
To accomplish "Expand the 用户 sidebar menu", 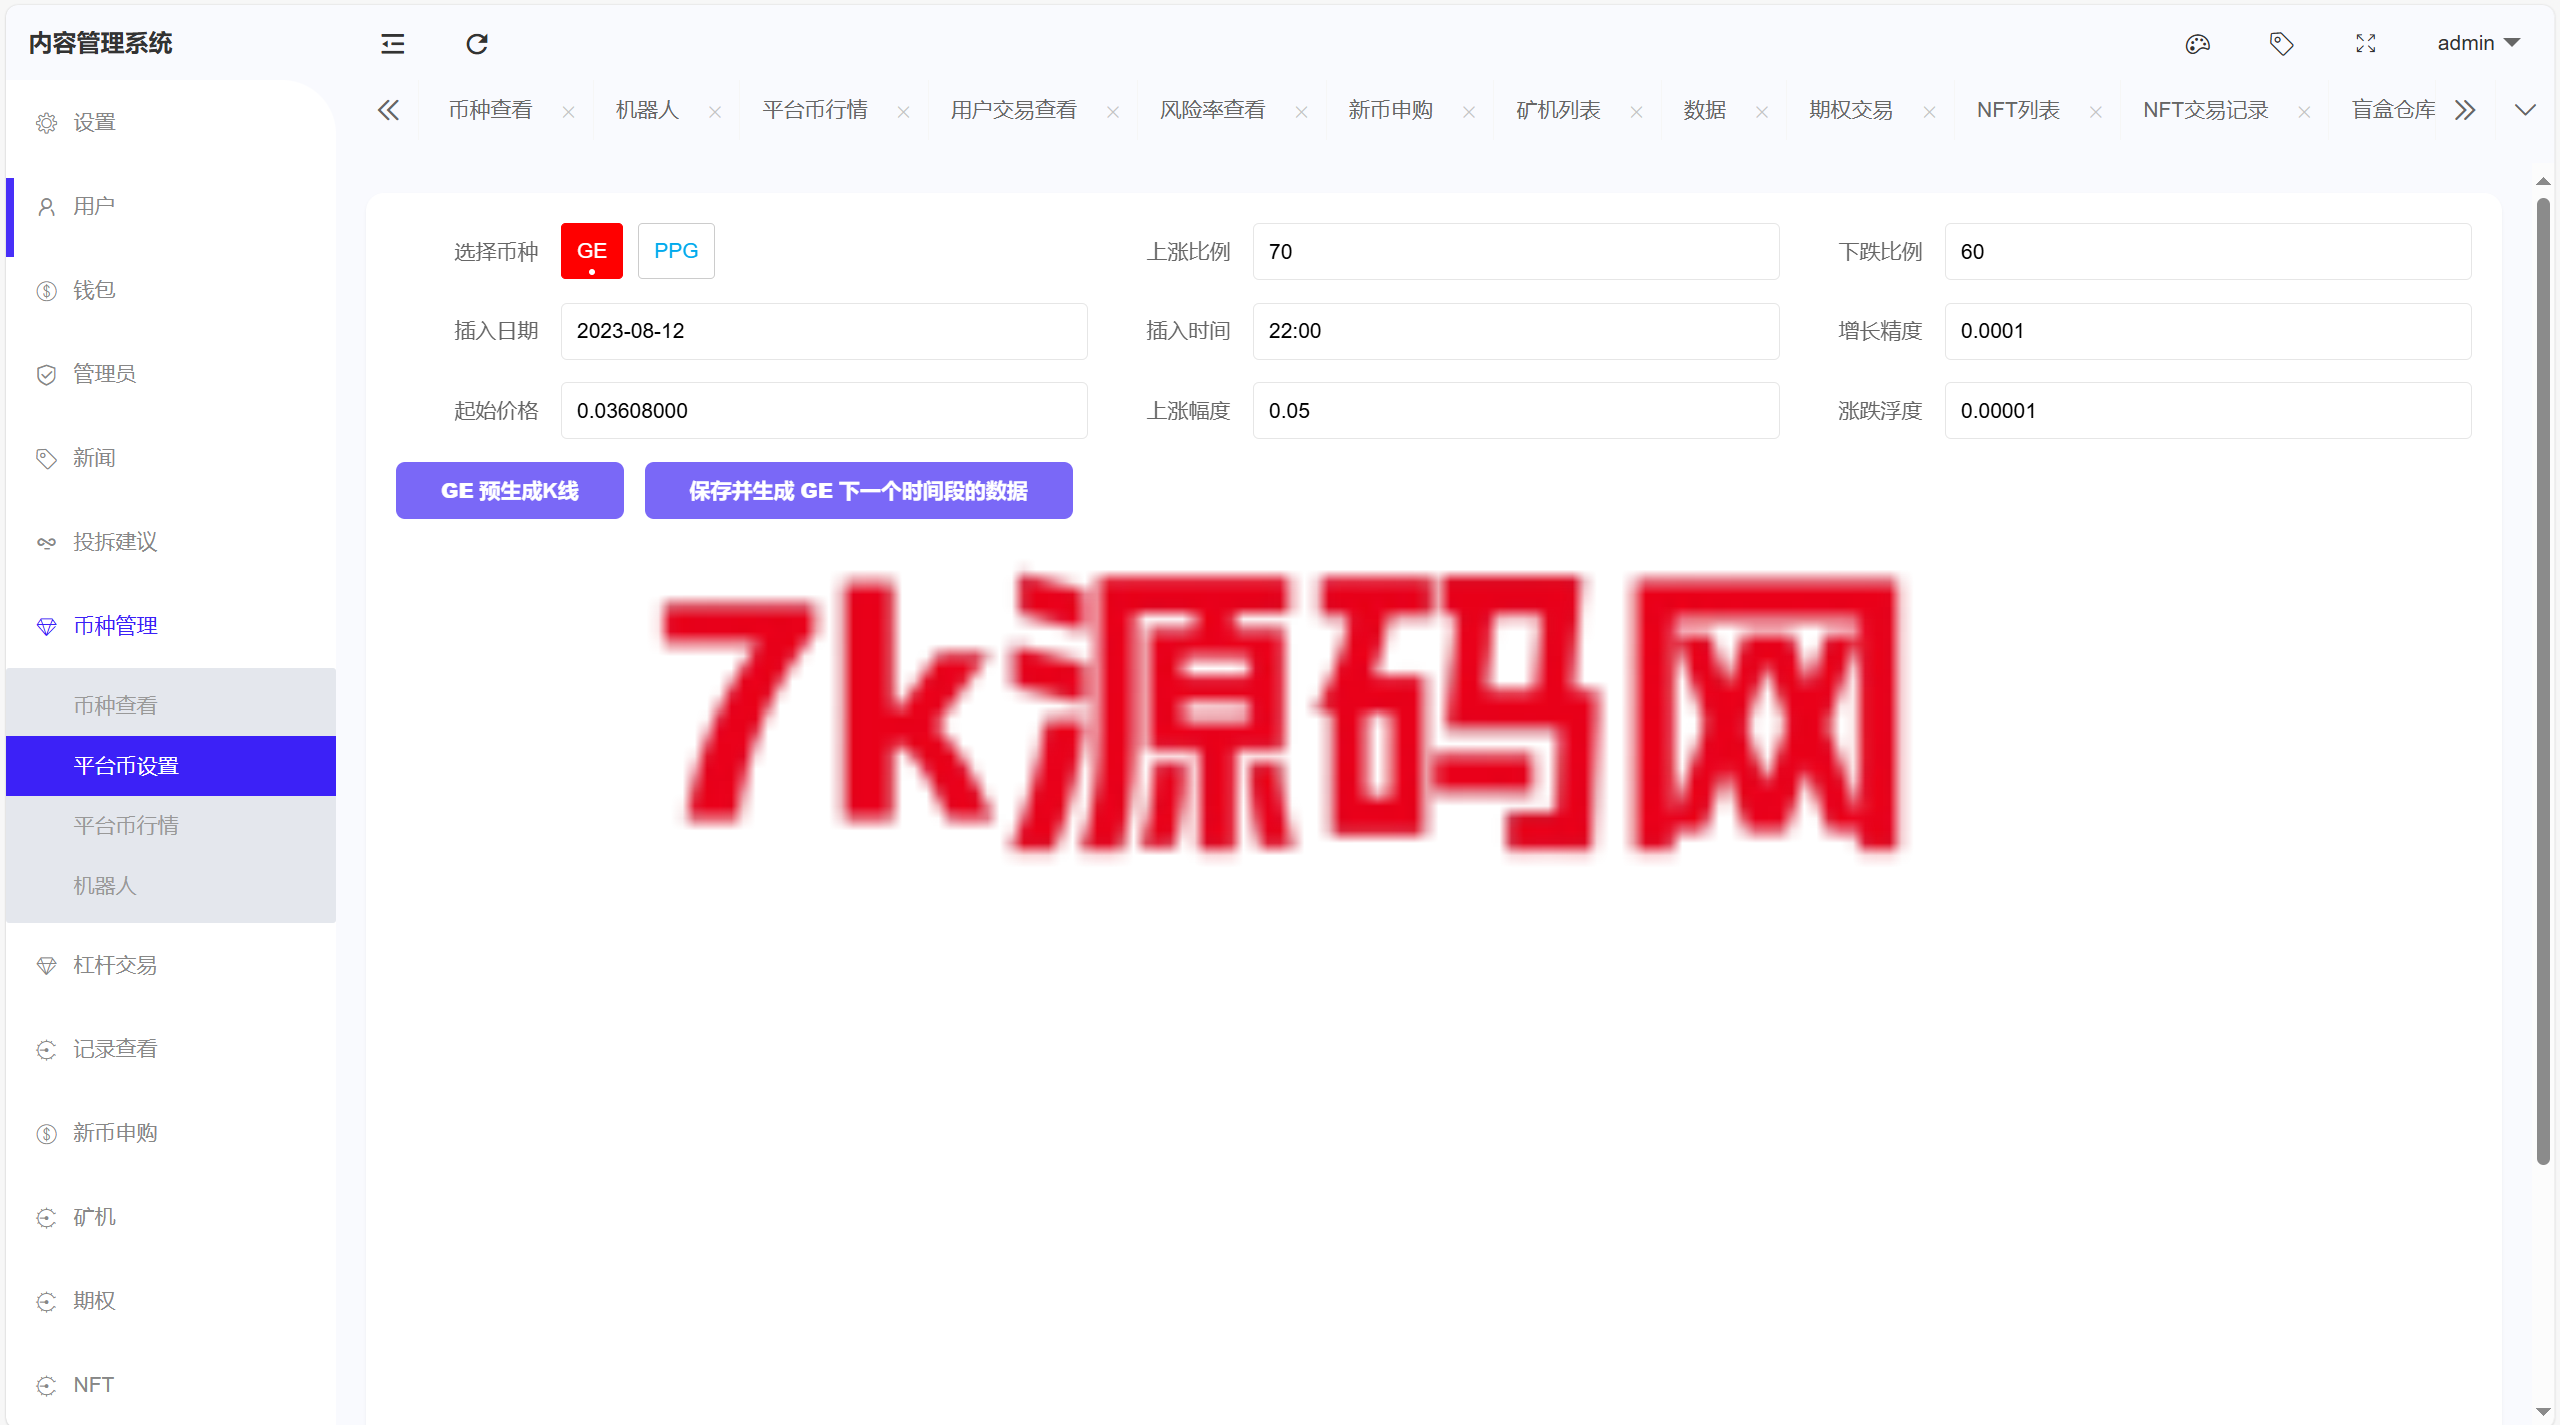I will pos(171,206).
